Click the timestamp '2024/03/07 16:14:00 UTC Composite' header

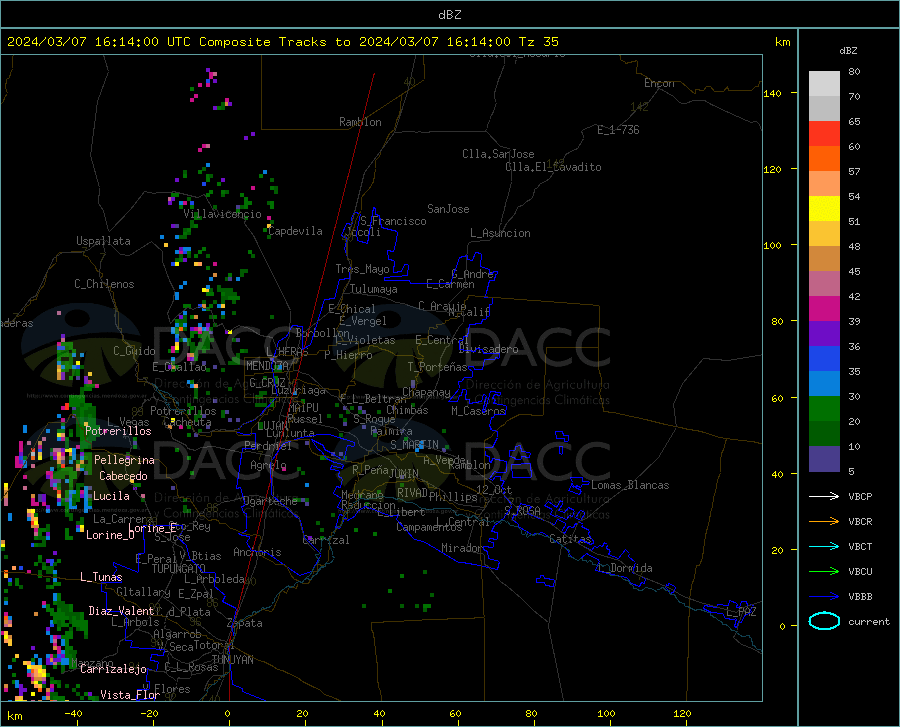coord(139,42)
